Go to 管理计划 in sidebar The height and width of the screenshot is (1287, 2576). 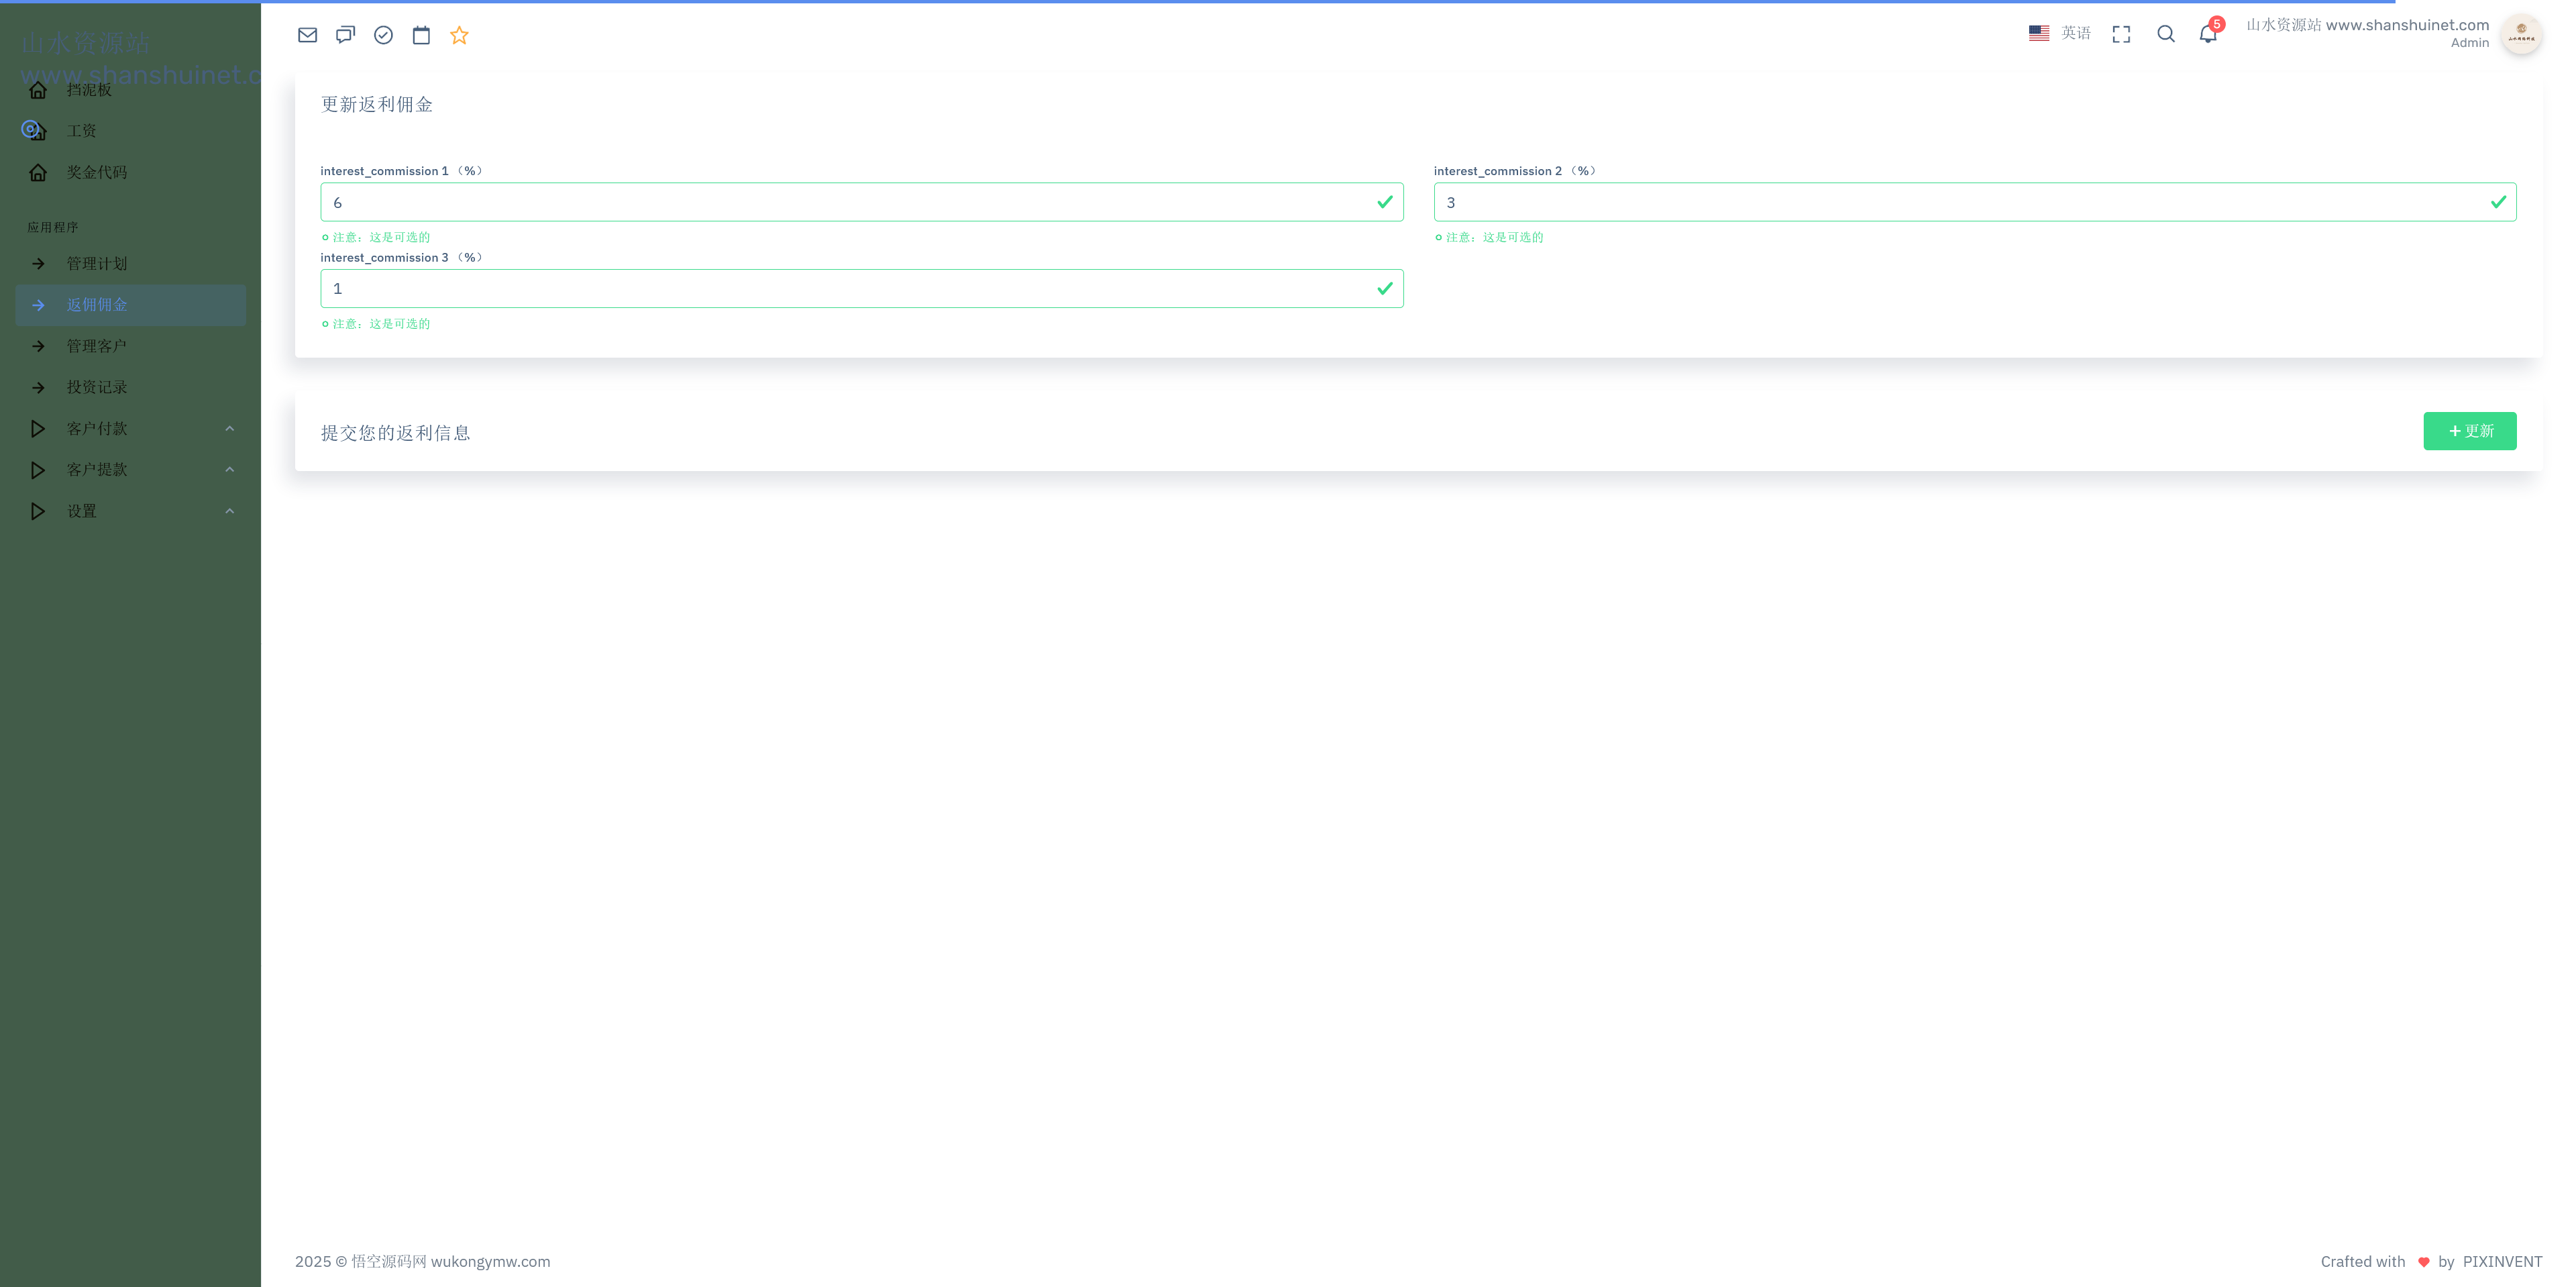(97, 263)
